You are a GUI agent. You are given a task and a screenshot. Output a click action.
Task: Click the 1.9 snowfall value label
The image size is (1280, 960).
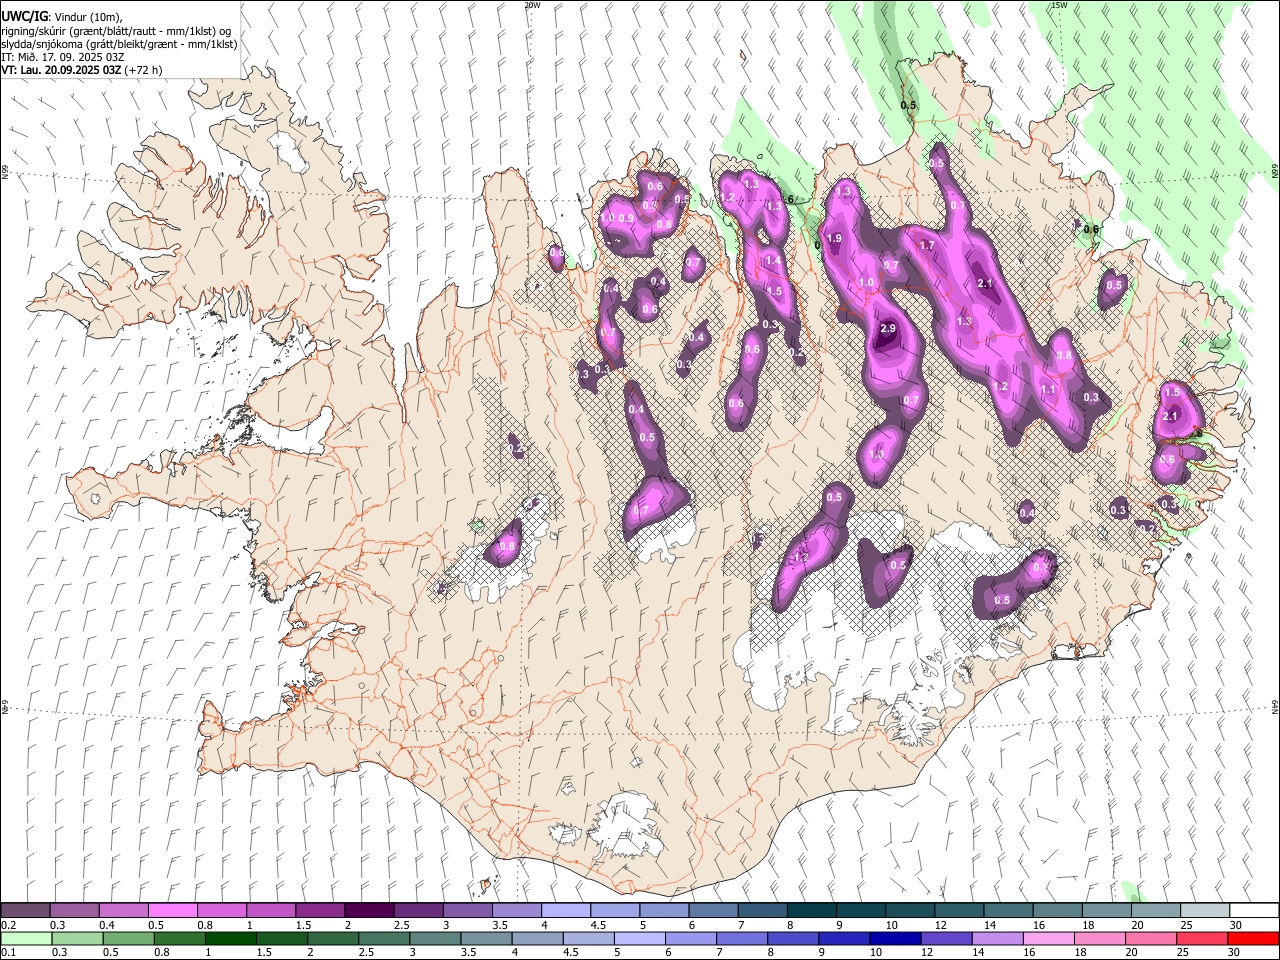pyautogui.click(x=834, y=238)
